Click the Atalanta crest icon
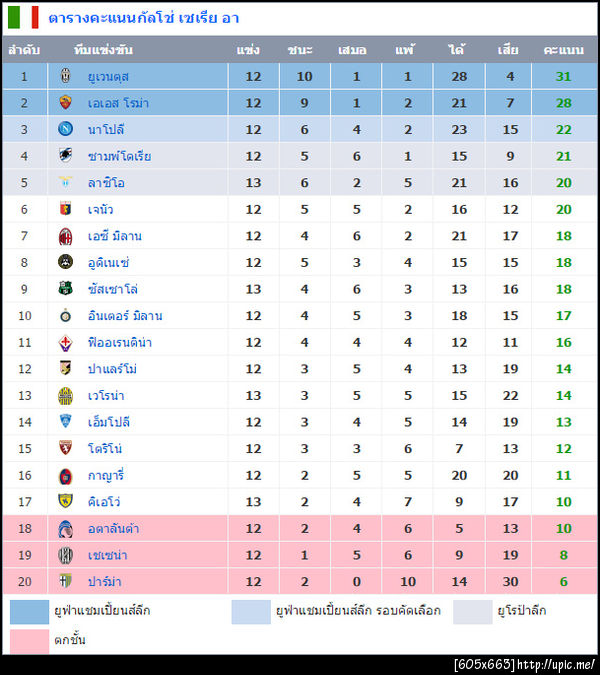The width and height of the screenshot is (600, 675). 66,528
